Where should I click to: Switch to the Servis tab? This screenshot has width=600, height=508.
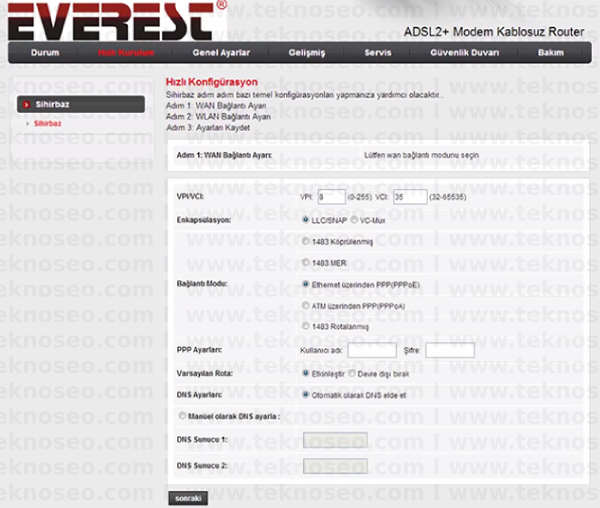point(378,53)
